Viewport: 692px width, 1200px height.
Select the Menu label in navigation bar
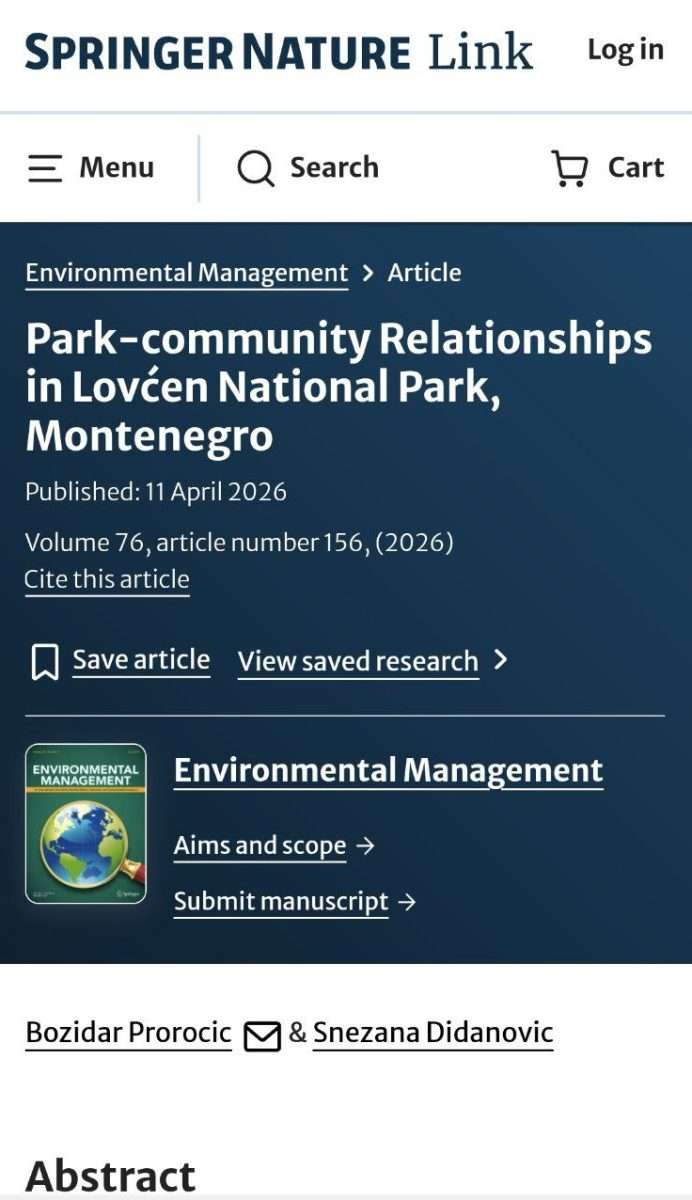(x=117, y=168)
